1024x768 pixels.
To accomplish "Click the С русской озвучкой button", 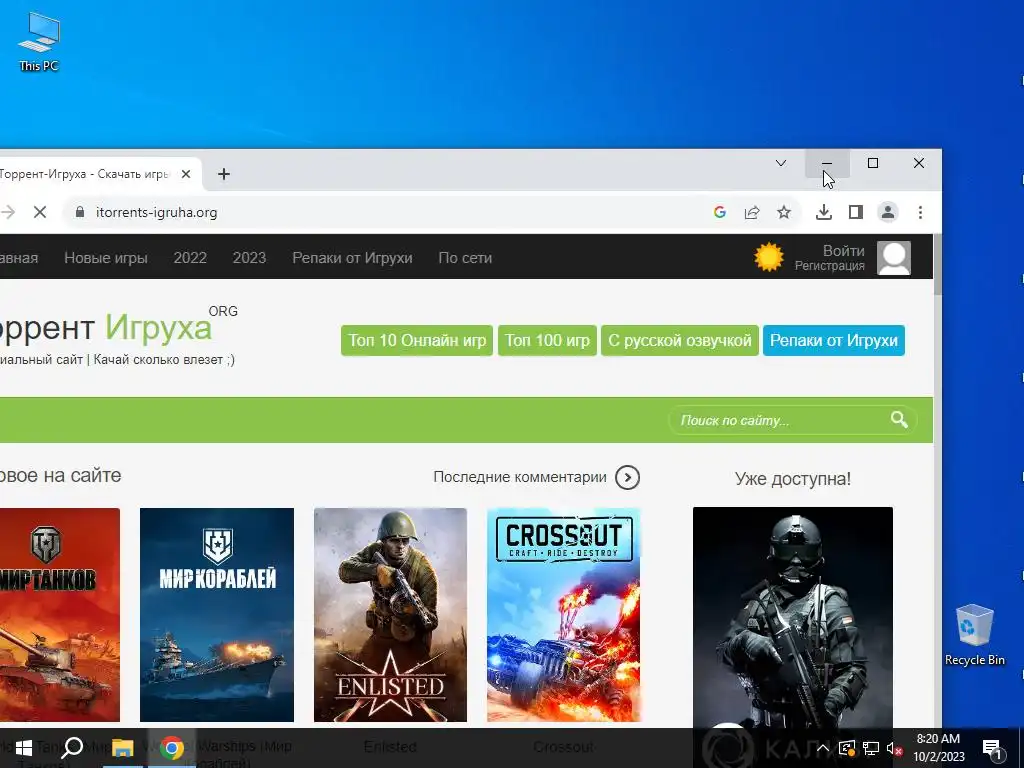I will [x=680, y=340].
